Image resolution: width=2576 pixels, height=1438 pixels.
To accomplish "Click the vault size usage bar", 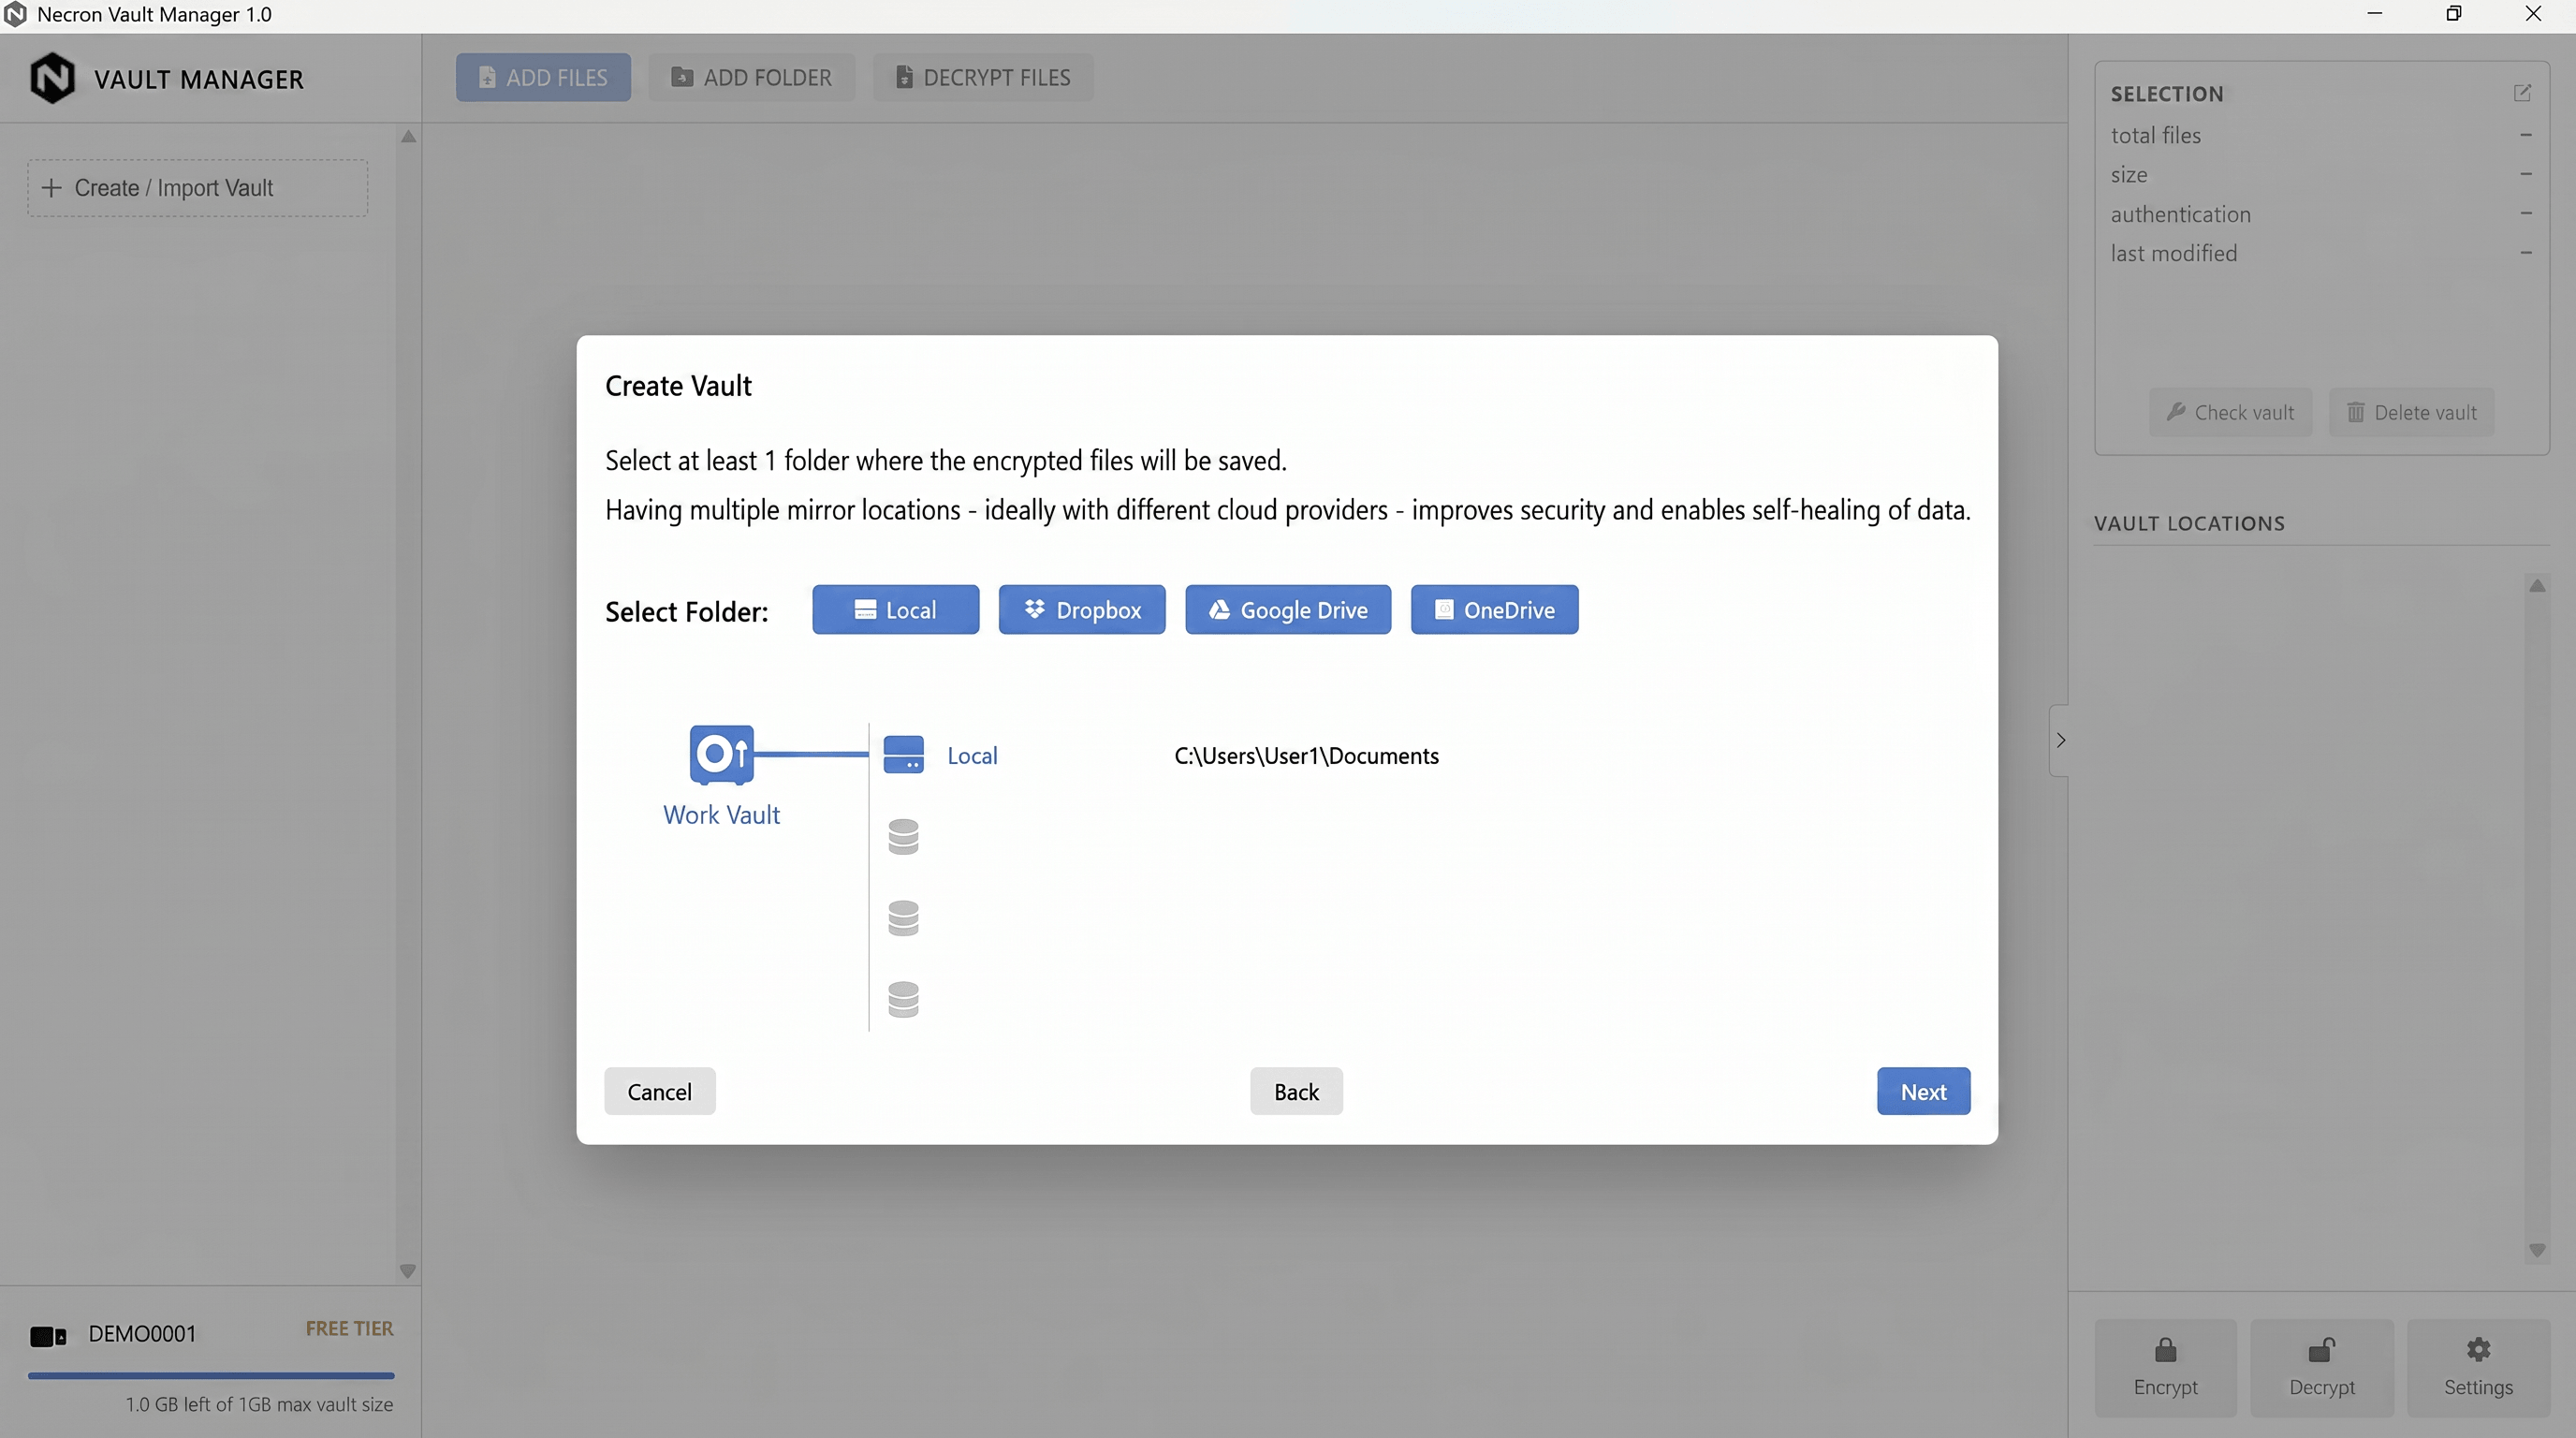I will (x=211, y=1375).
